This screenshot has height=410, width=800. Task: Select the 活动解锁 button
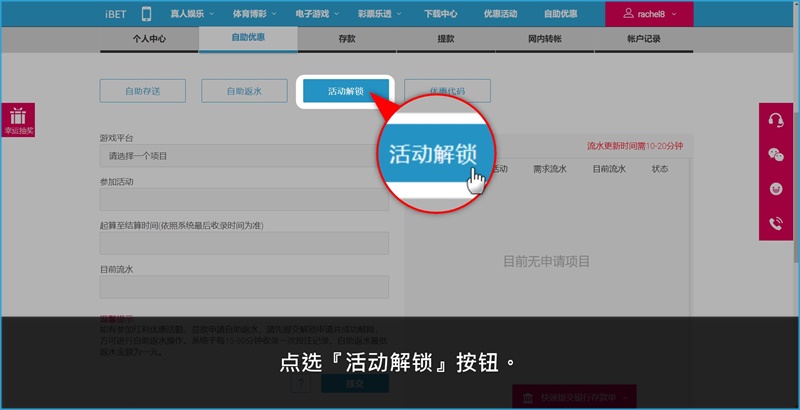[x=345, y=91]
